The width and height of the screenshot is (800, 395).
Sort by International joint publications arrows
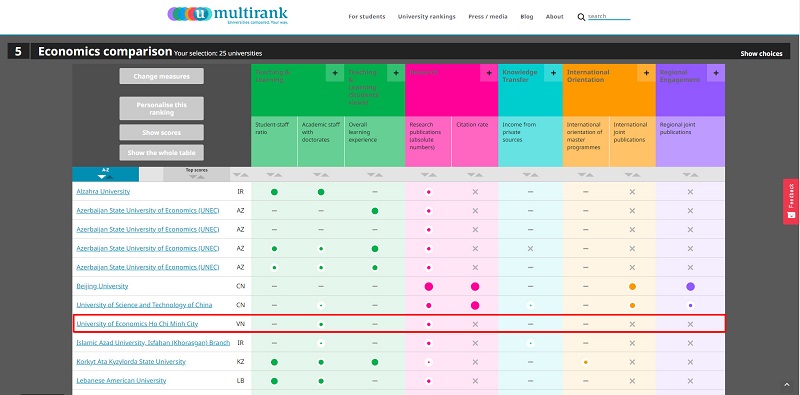click(x=632, y=175)
